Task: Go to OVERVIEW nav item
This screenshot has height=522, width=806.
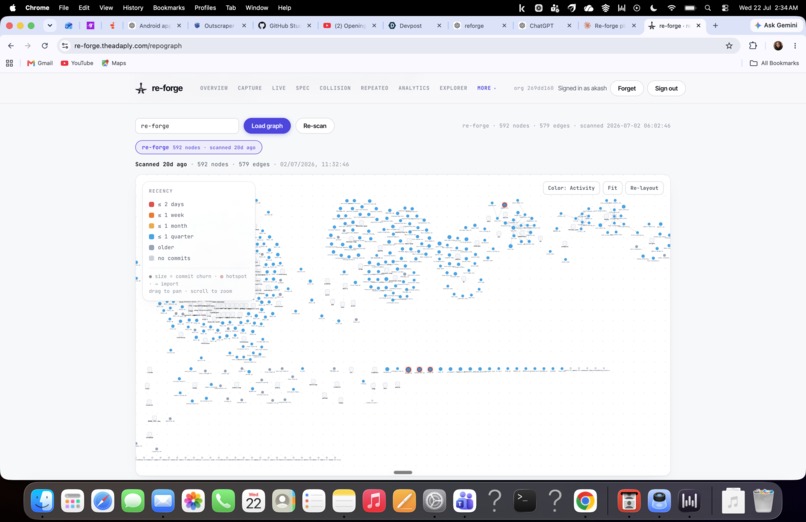Action: click(214, 88)
